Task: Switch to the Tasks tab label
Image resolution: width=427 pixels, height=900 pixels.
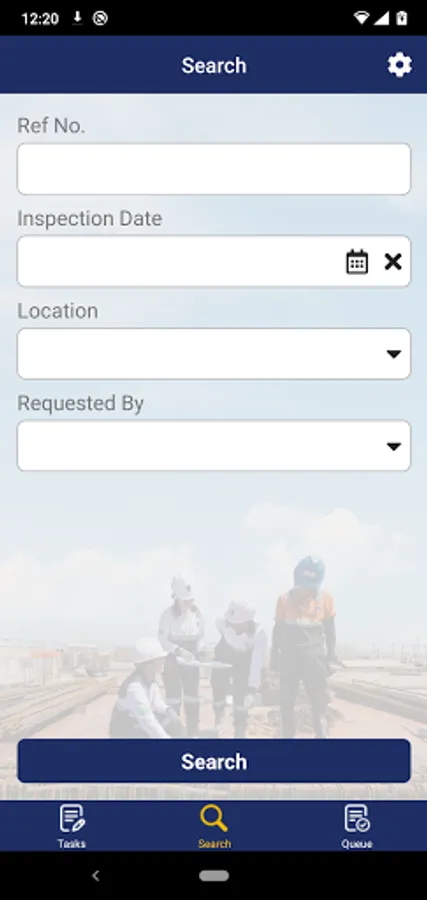Action: pyautogui.click(x=72, y=844)
